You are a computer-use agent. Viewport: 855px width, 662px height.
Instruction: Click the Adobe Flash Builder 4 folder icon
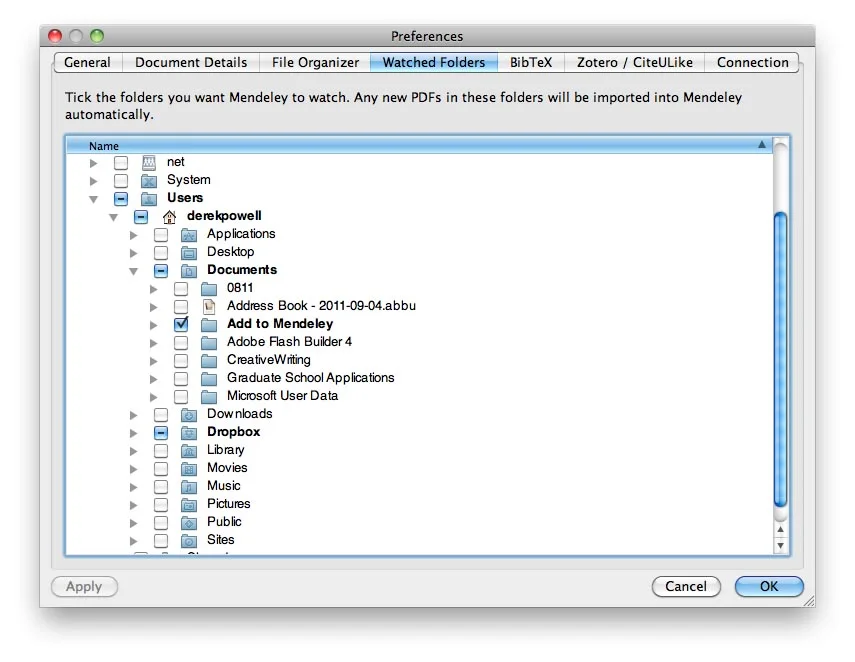(x=209, y=342)
